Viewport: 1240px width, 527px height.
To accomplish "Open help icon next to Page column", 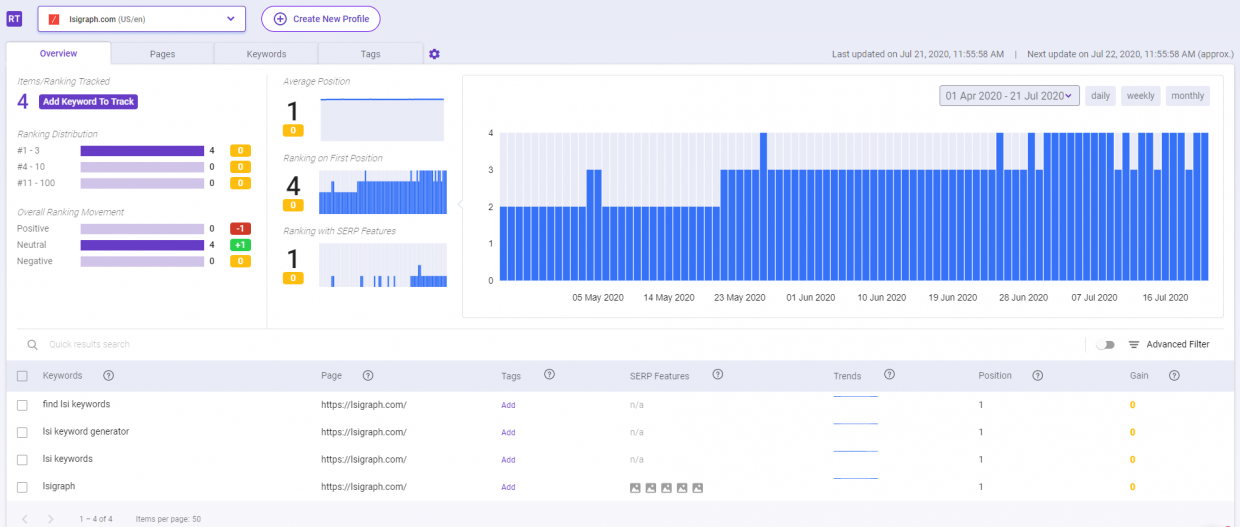I will click(368, 376).
